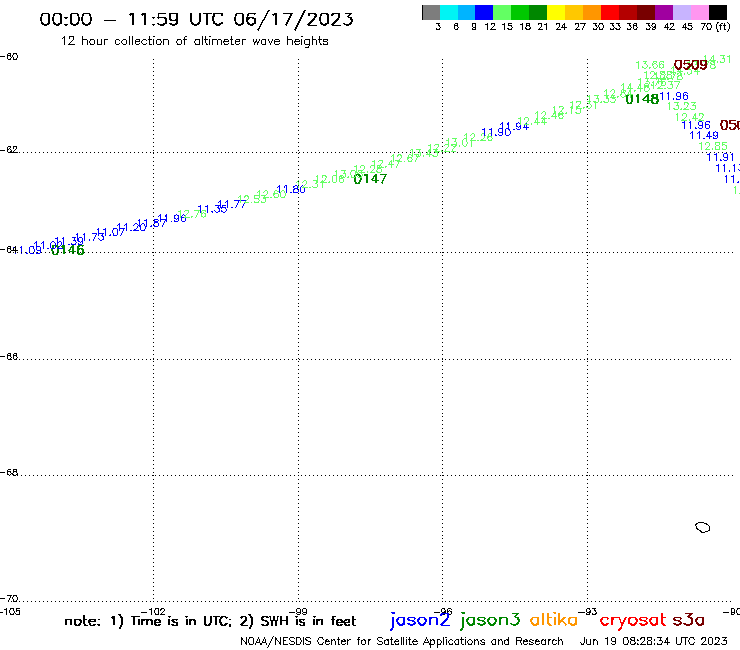Click the altika satellite label
Screen dimensions: 740x650
[554, 620]
